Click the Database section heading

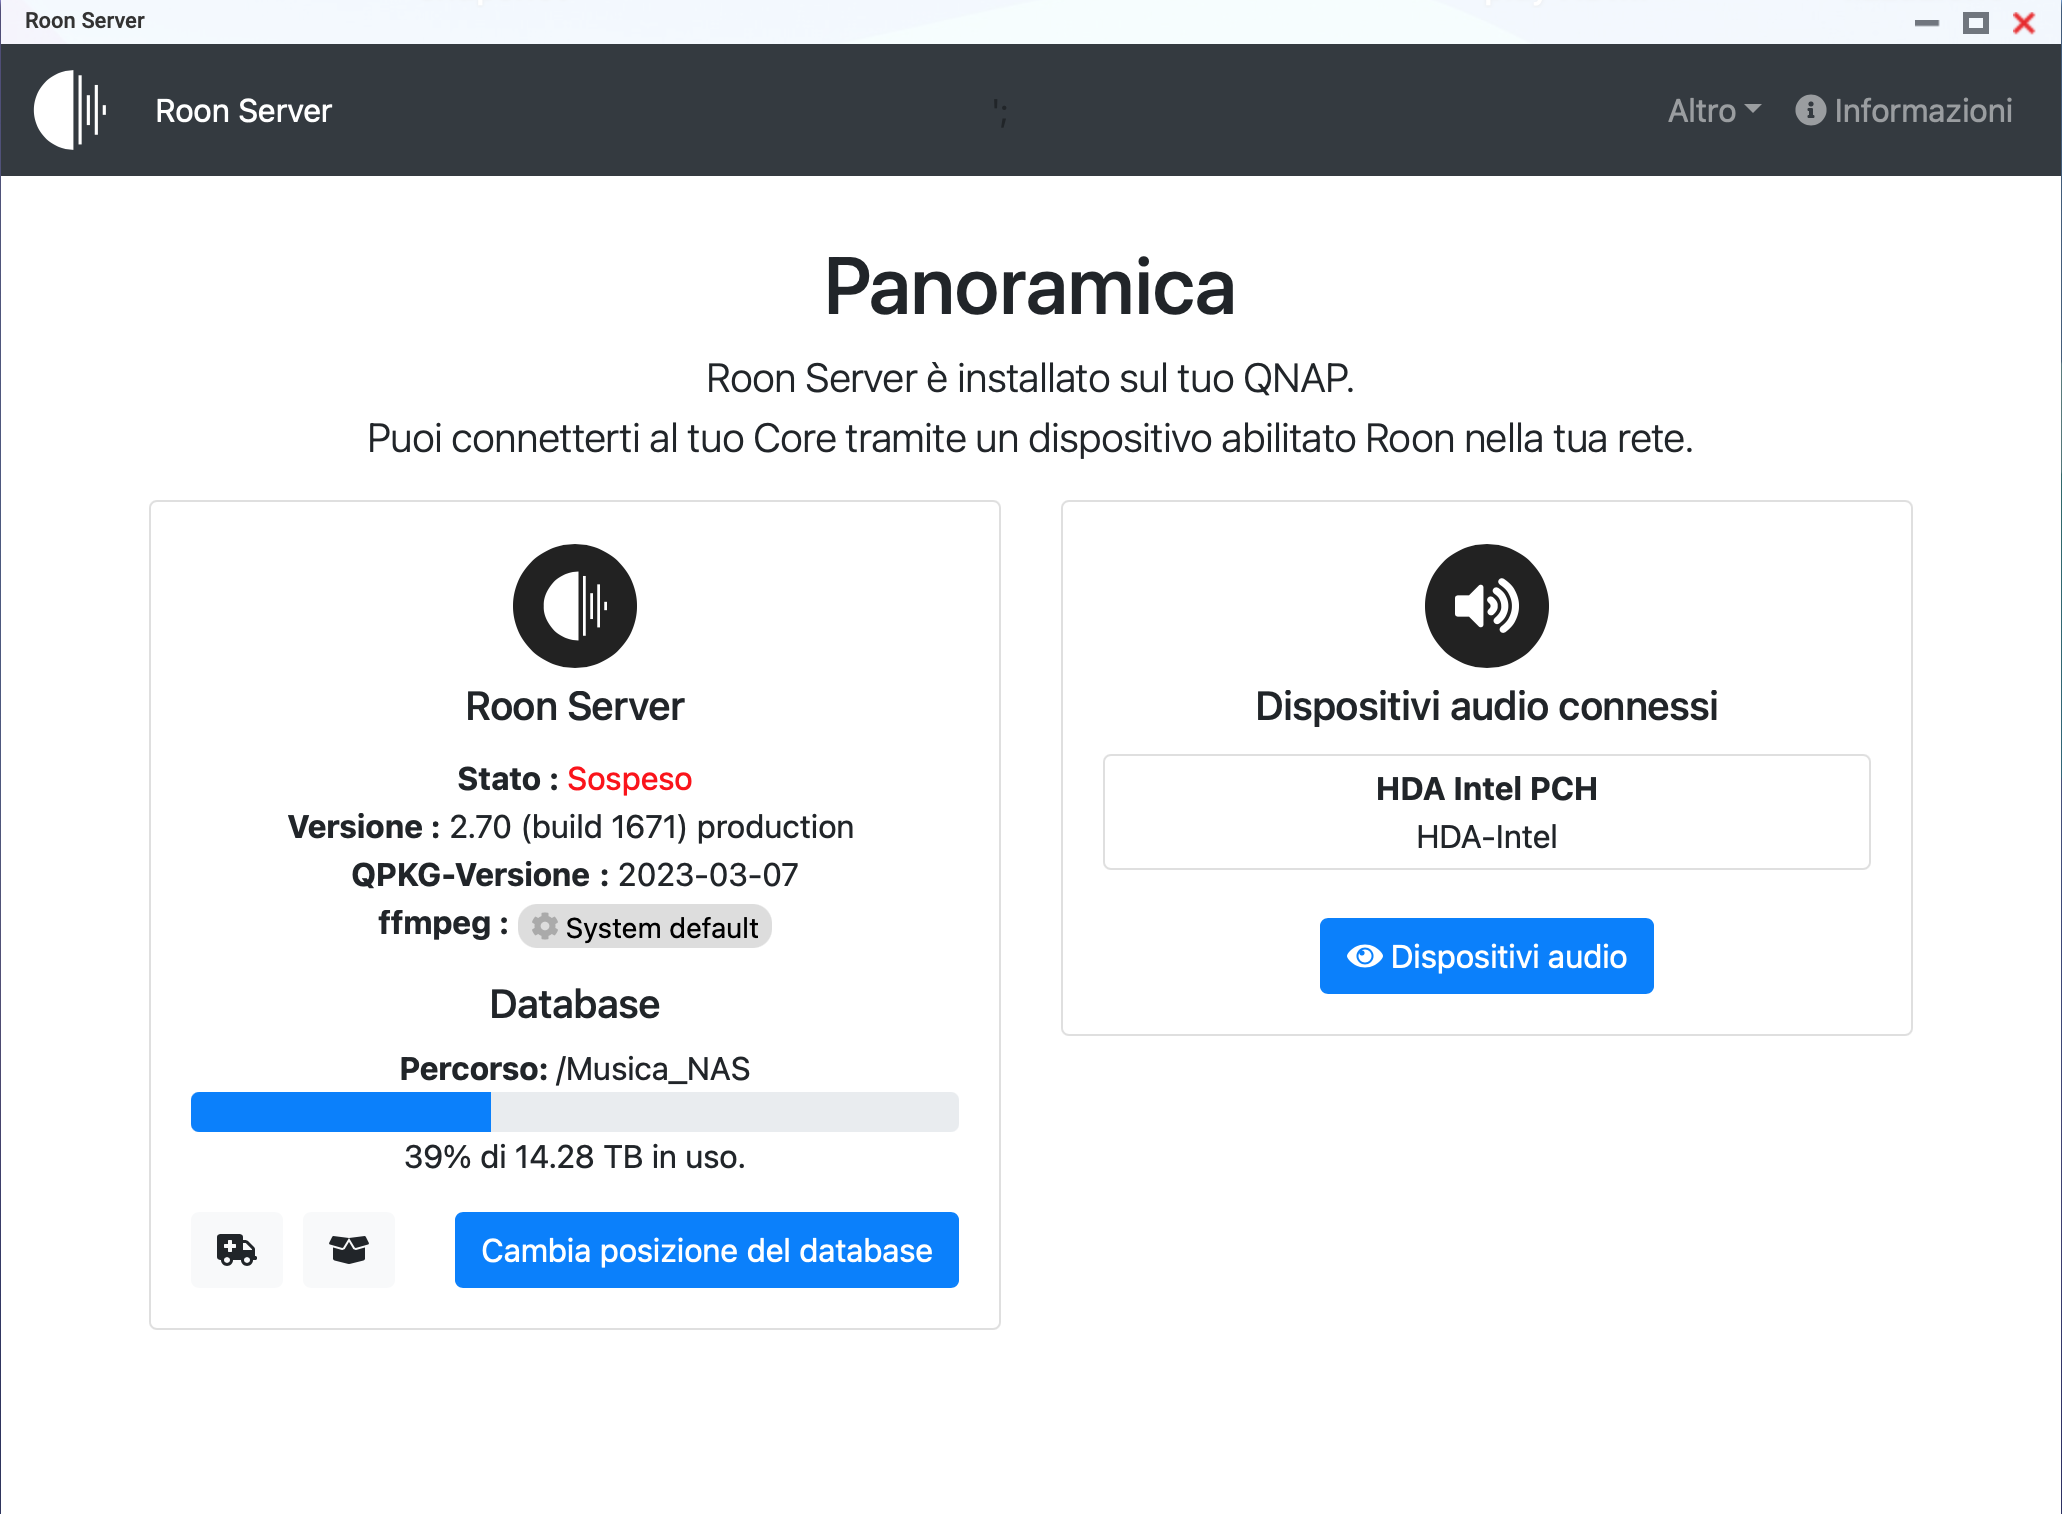[575, 1004]
